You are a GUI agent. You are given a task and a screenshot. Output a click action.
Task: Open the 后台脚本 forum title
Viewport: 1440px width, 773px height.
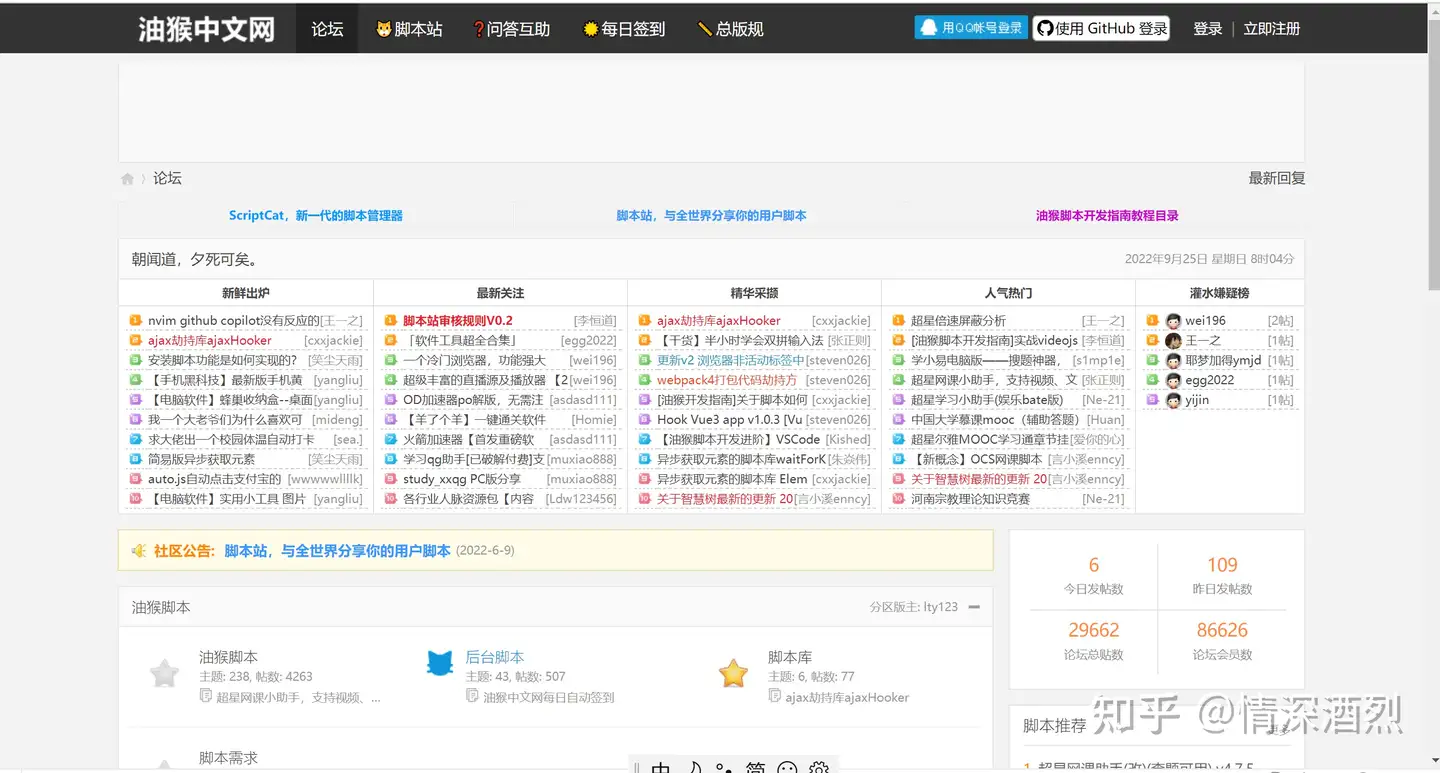[x=495, y=657]
